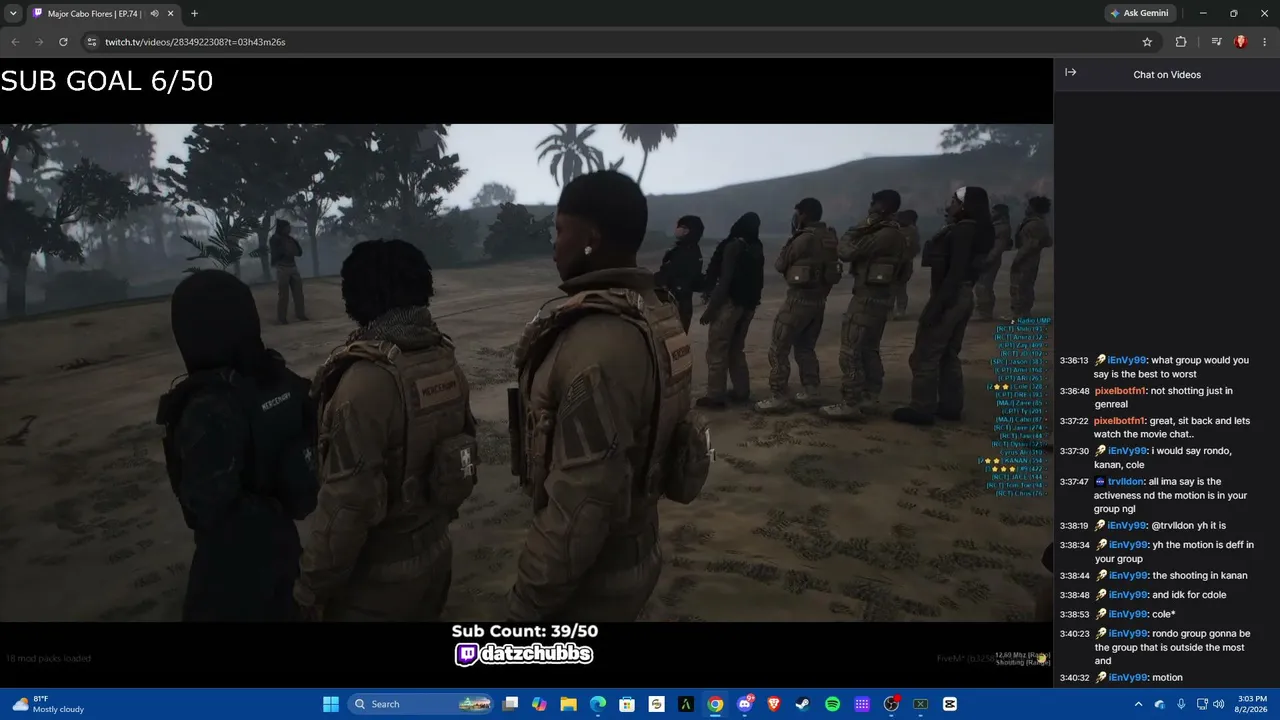Jump to chat timestamp 3:37:47
The image size is (1280, 720).
(x=1074, y=482)
